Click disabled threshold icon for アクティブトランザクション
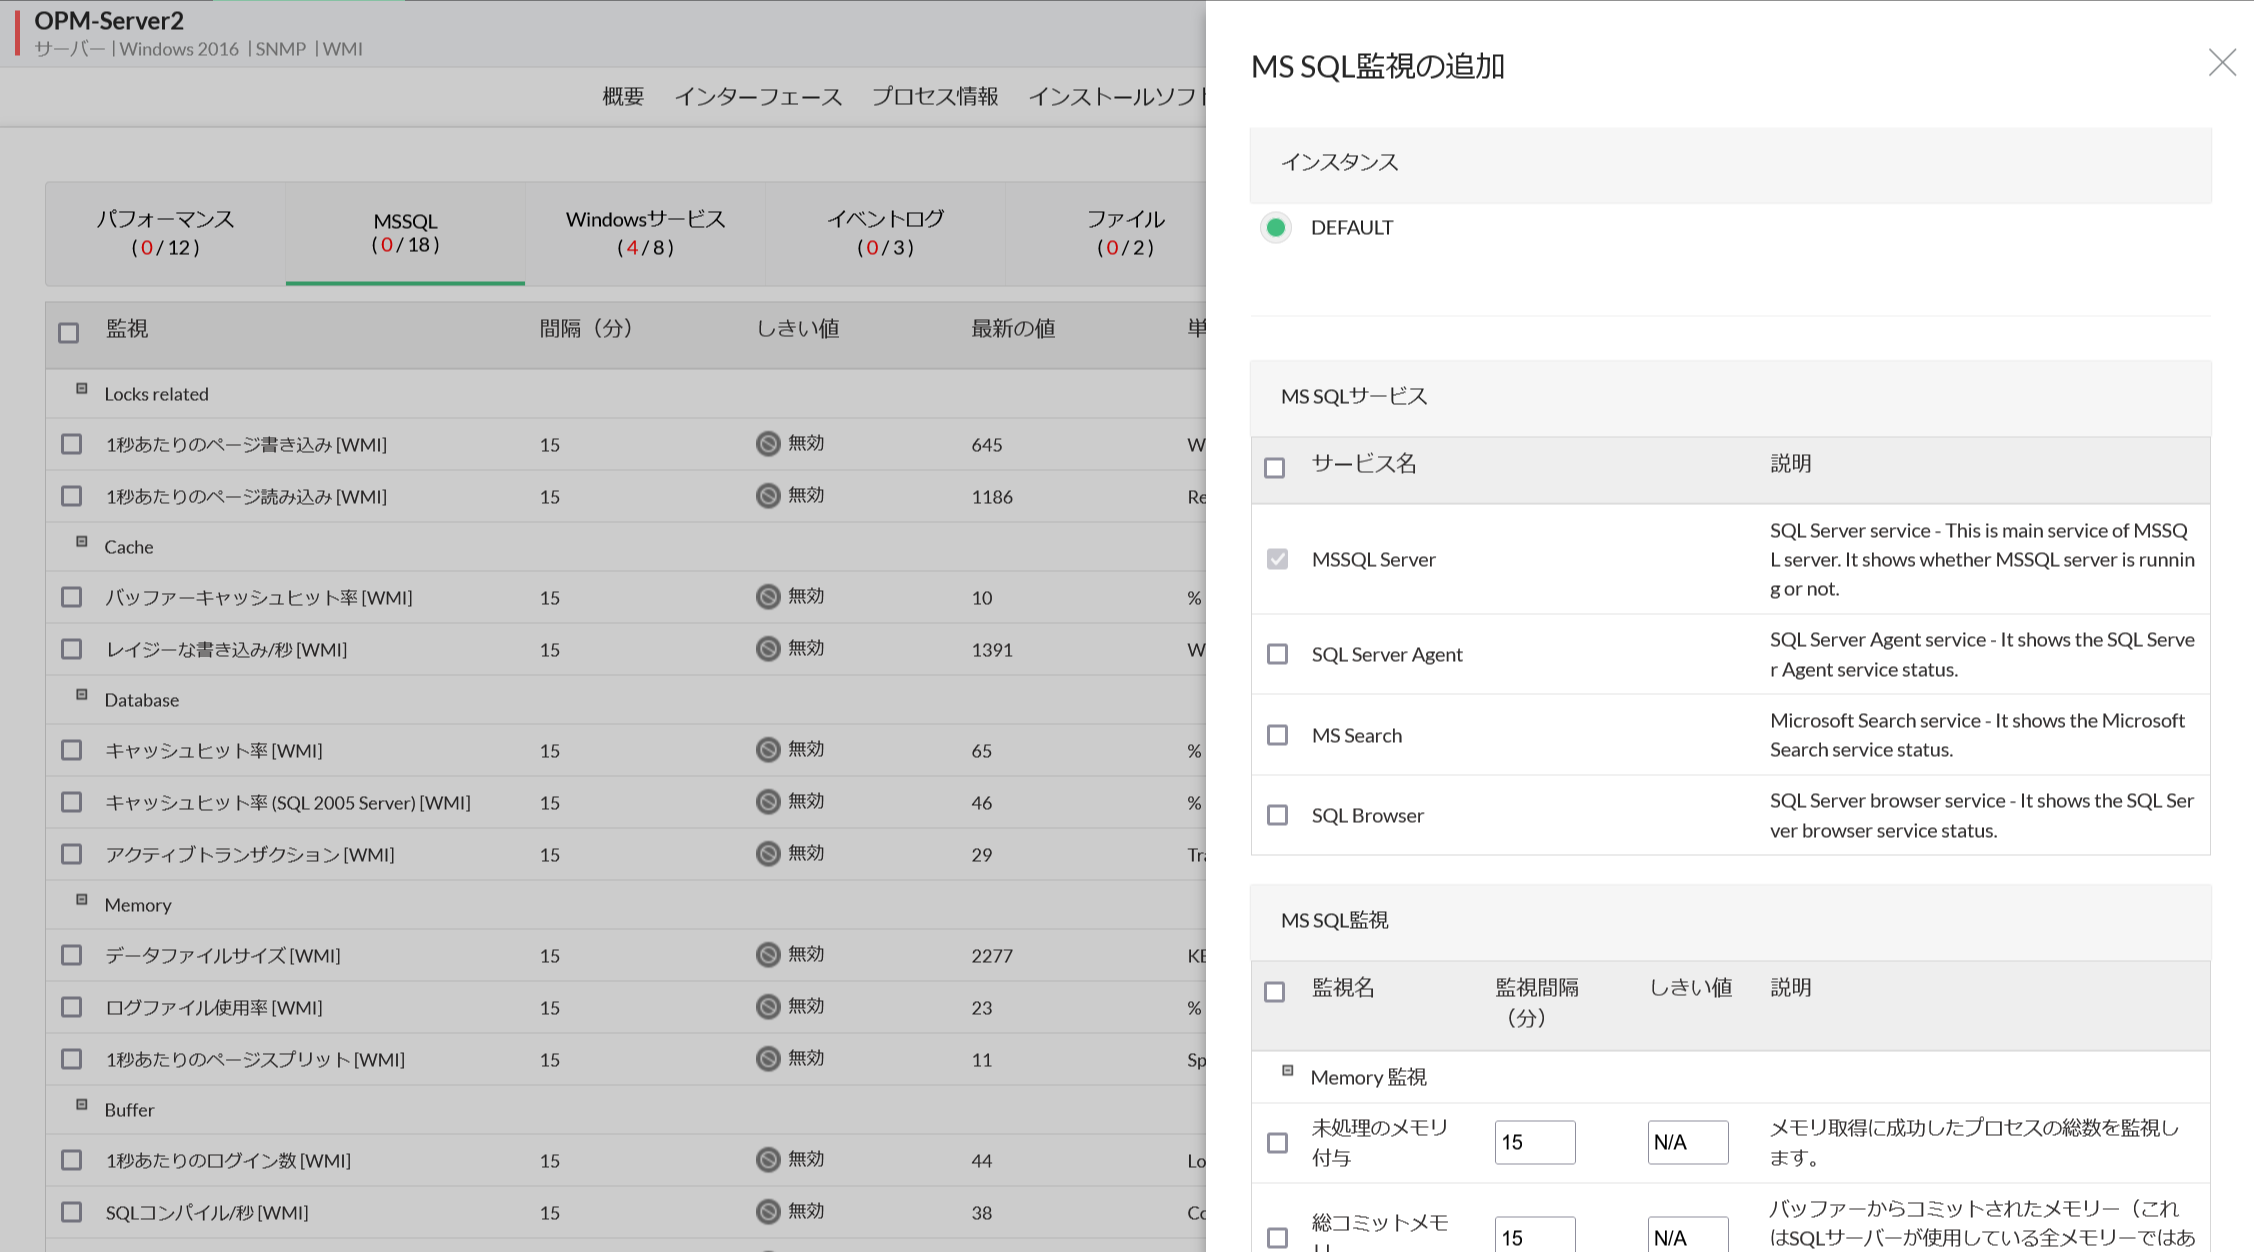Viewport: 2254px width, 1252px height. point(768,854)
